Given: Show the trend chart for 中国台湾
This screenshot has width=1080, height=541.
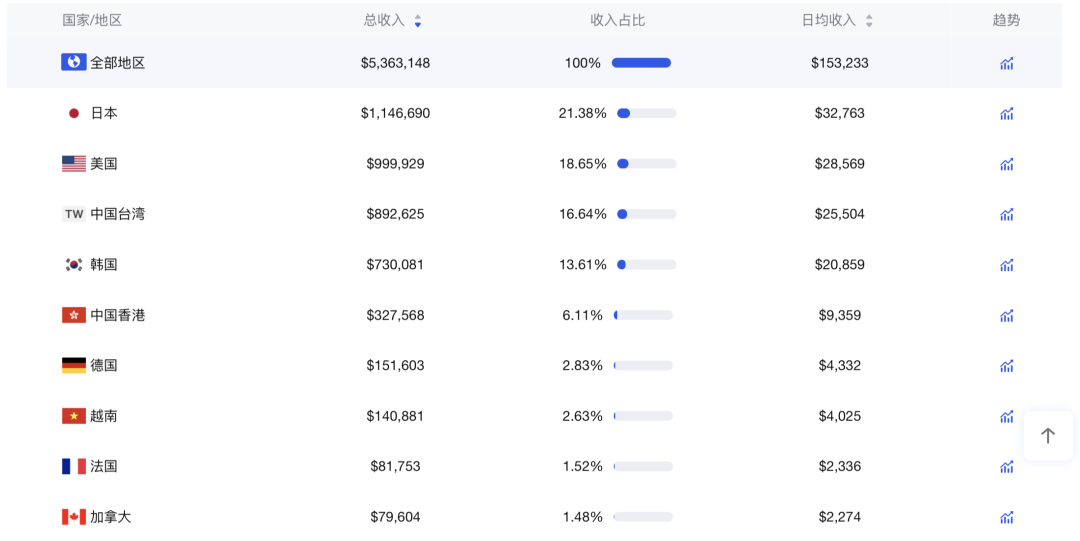Looking at the screenshot, I should pyautogui.click(x=1006, y=214).
